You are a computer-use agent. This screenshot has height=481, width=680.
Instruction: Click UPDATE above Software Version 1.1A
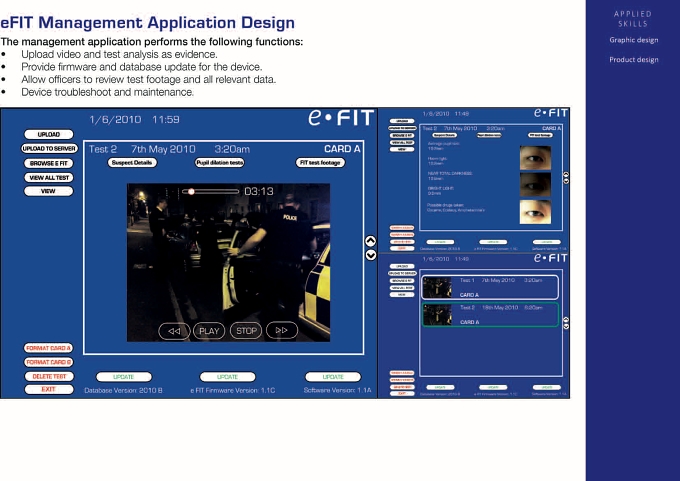tap(333, 377)
